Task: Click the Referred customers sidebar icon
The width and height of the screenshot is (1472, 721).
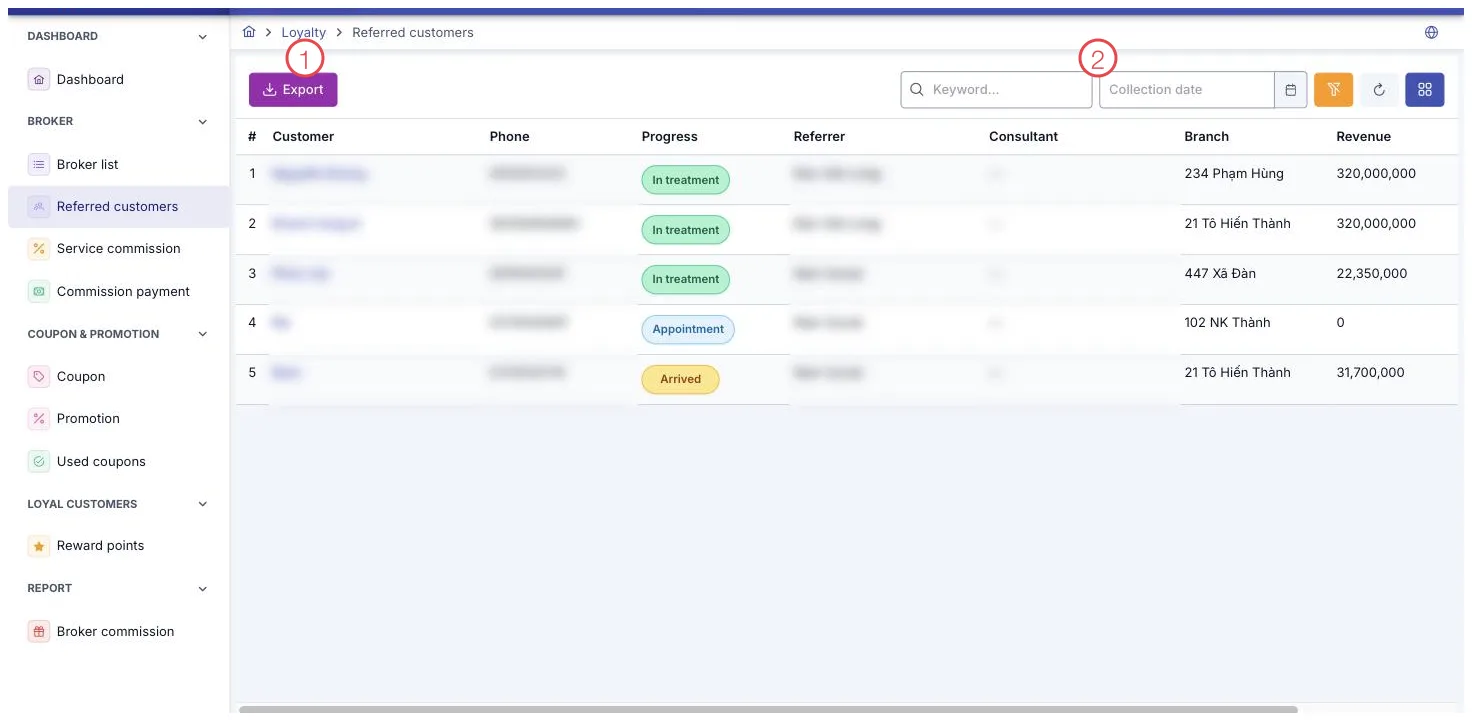Action: point(38,206)
